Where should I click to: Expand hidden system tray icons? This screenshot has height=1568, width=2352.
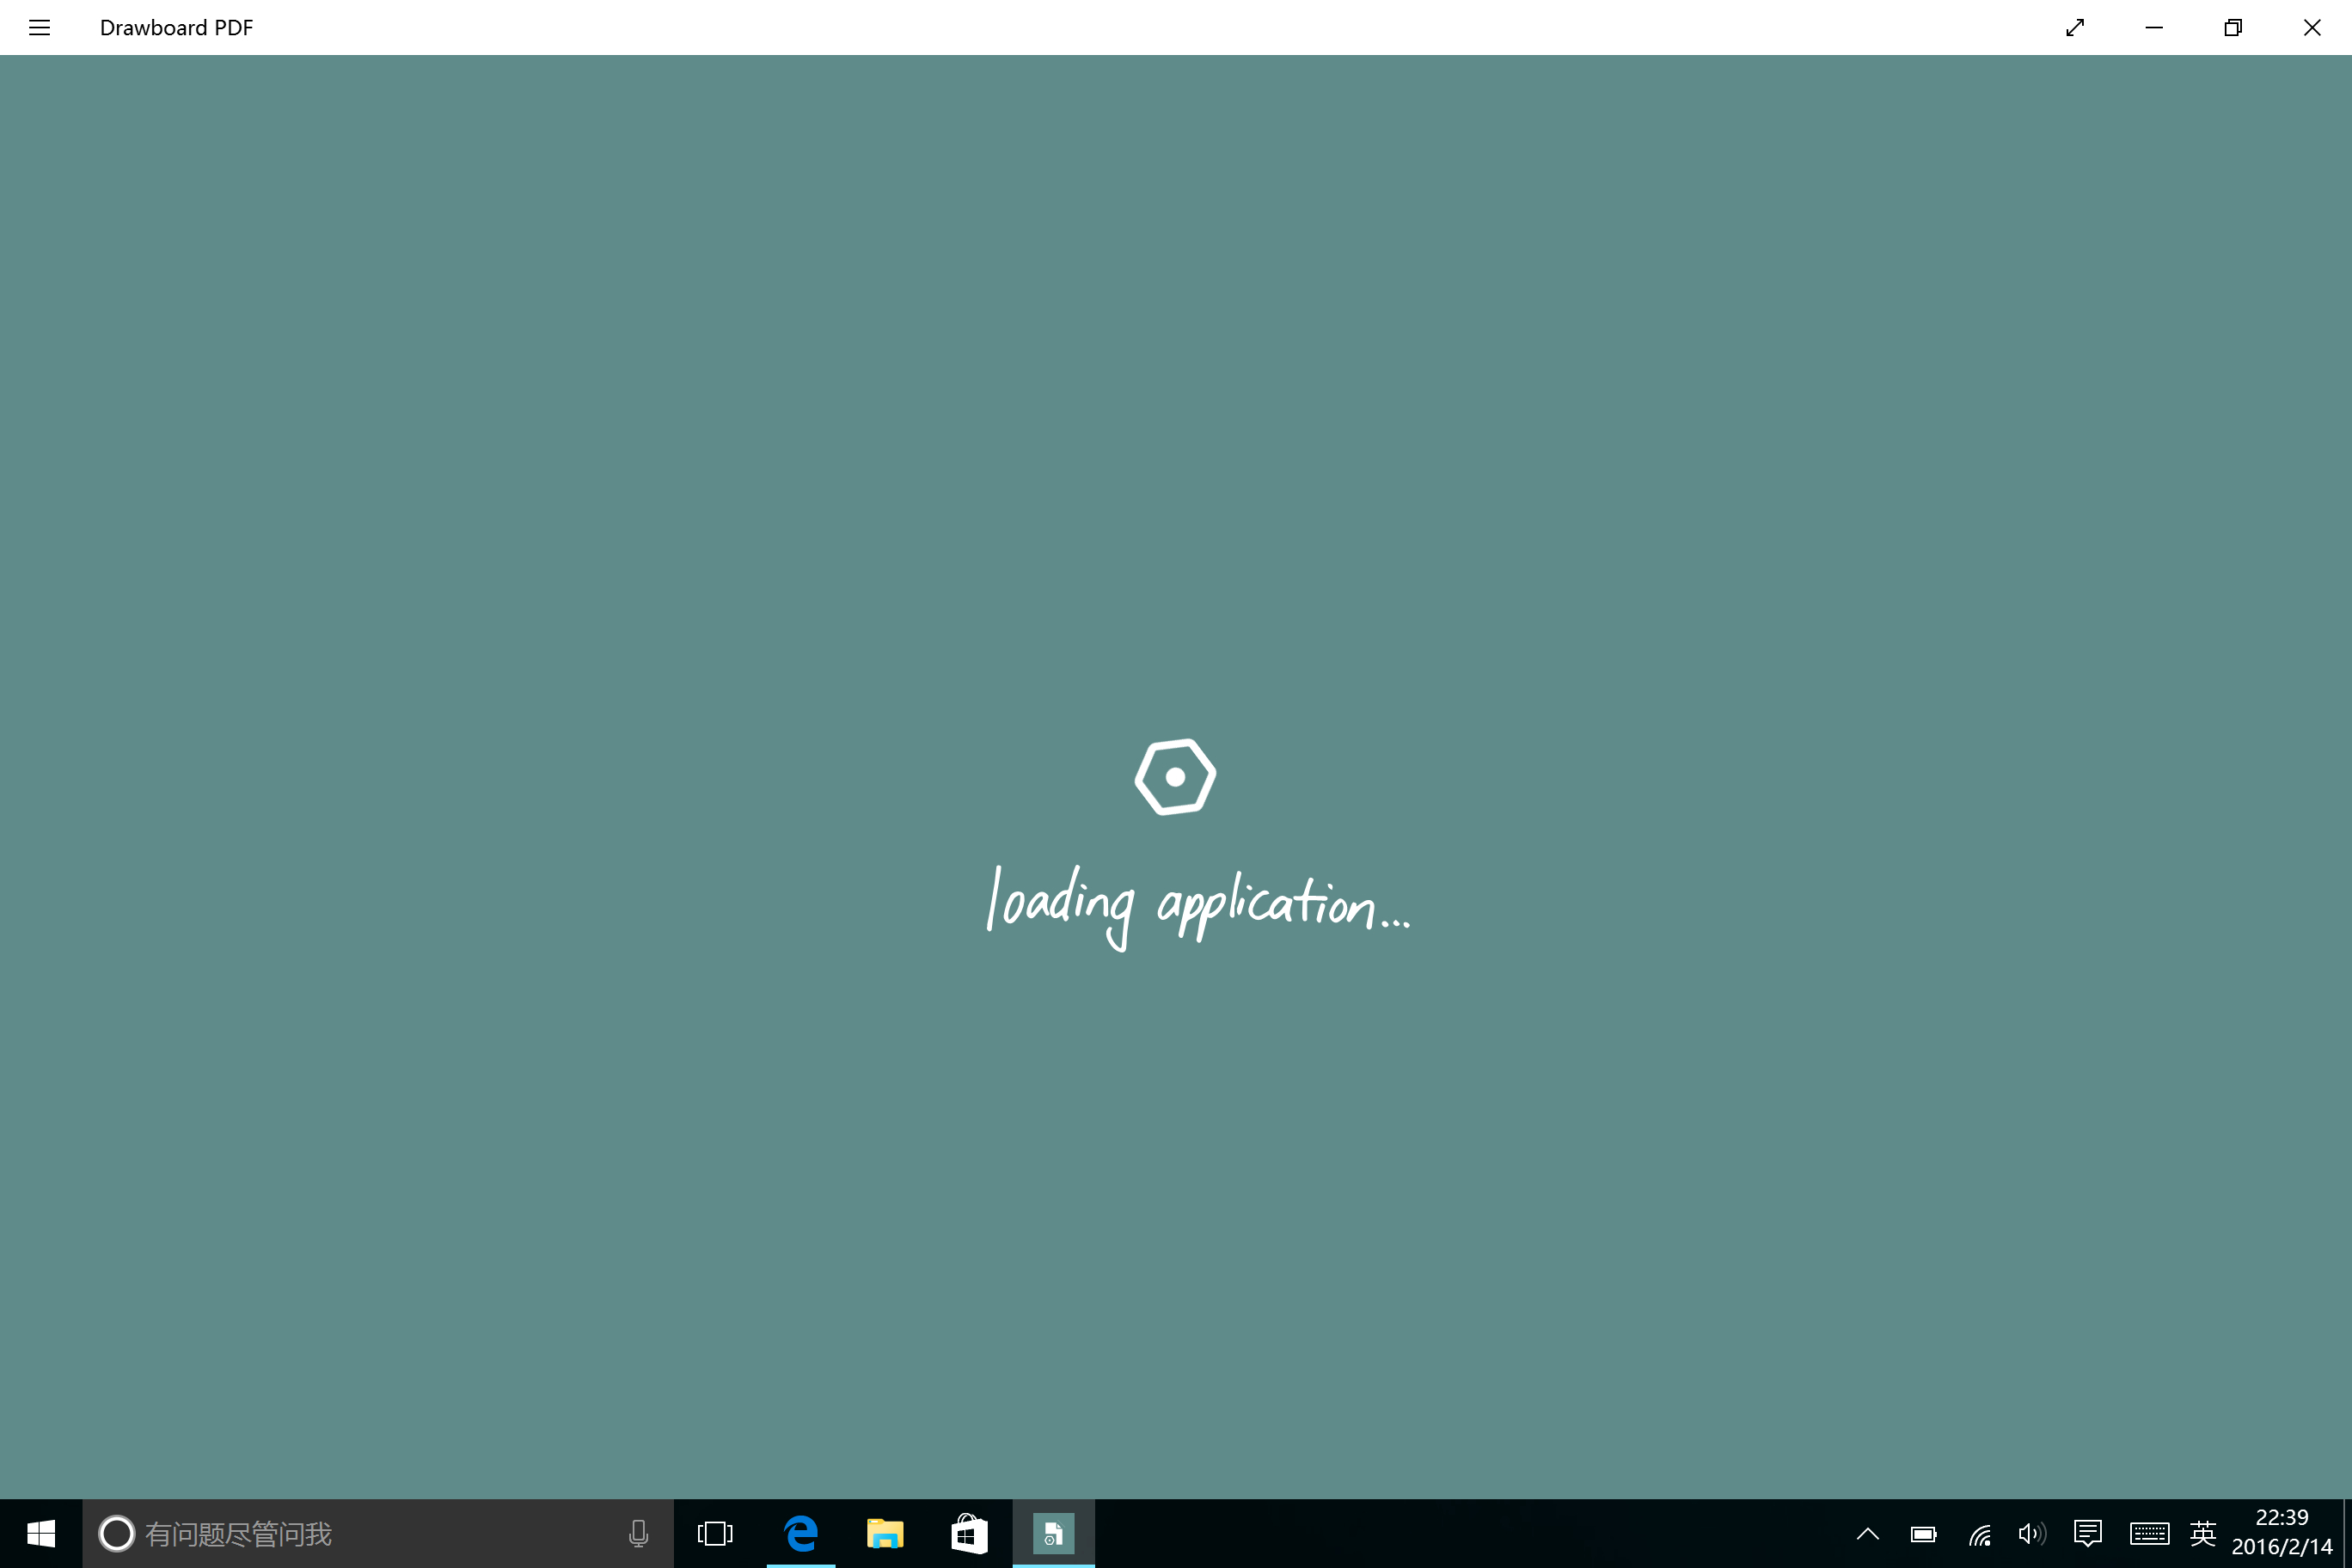(x=1867, y=1533)
